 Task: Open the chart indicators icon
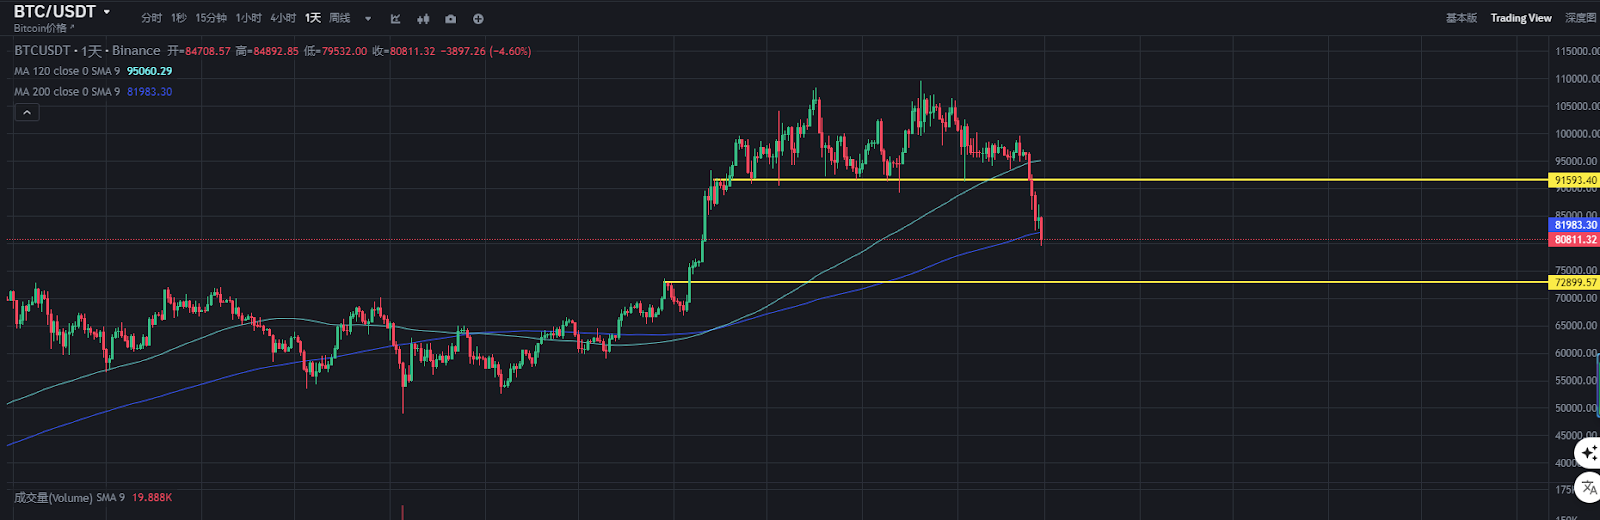pyautogui.click(x=395, y=19)
